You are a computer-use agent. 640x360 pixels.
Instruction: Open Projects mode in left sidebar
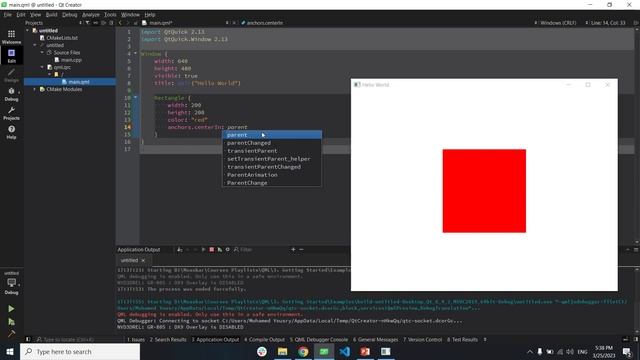[11, 113]
